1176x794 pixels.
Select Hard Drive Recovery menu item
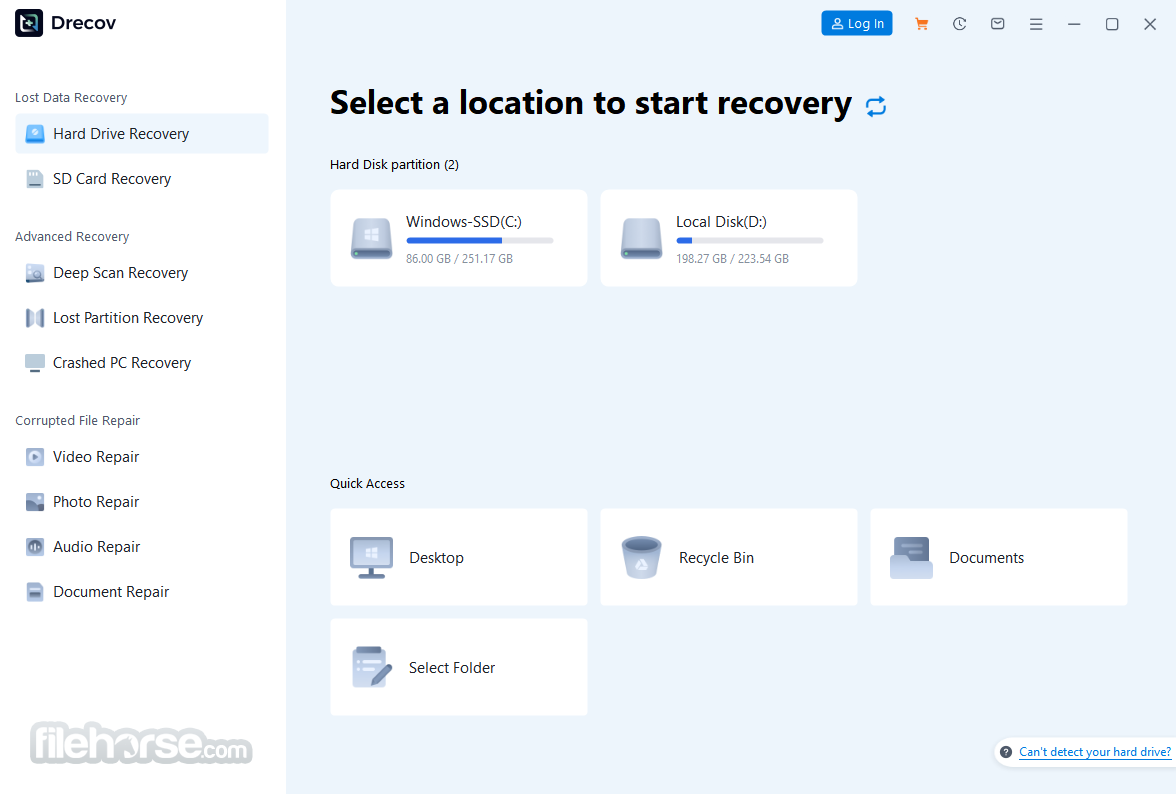tap(142, 133)
